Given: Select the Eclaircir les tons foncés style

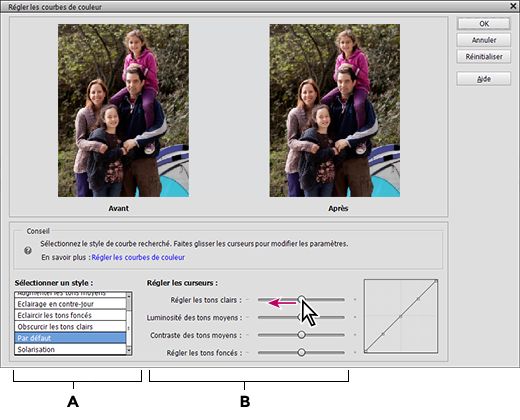Looking at the screenshot, I should click(70, 315).
